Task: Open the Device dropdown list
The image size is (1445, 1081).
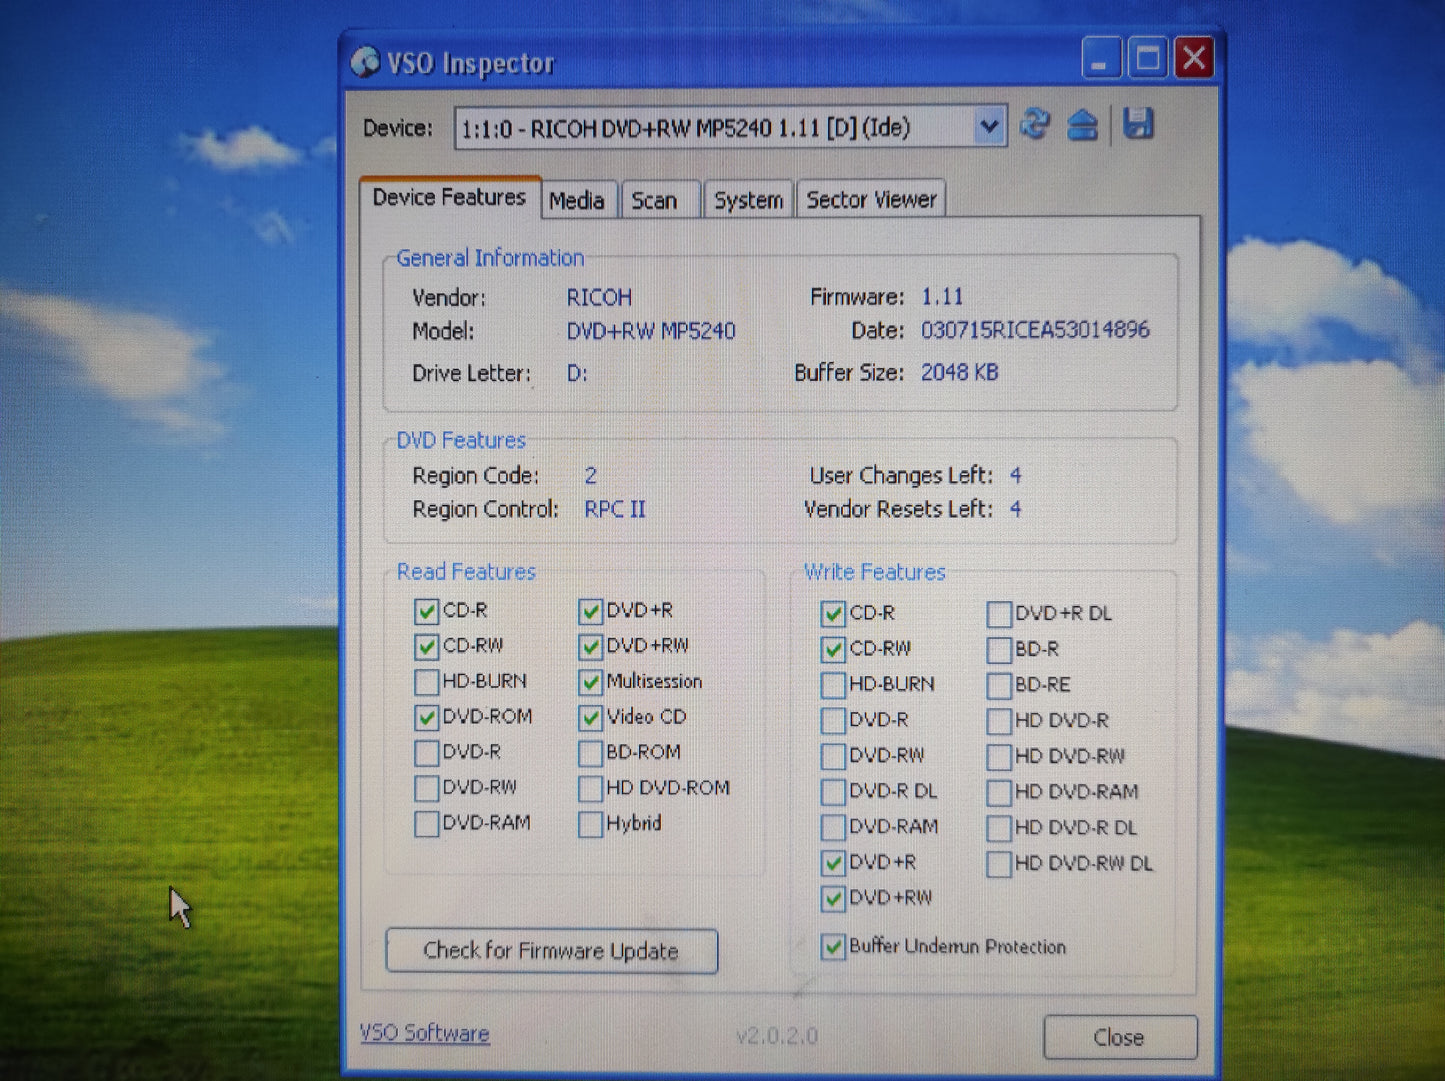Action: [988, 127]
